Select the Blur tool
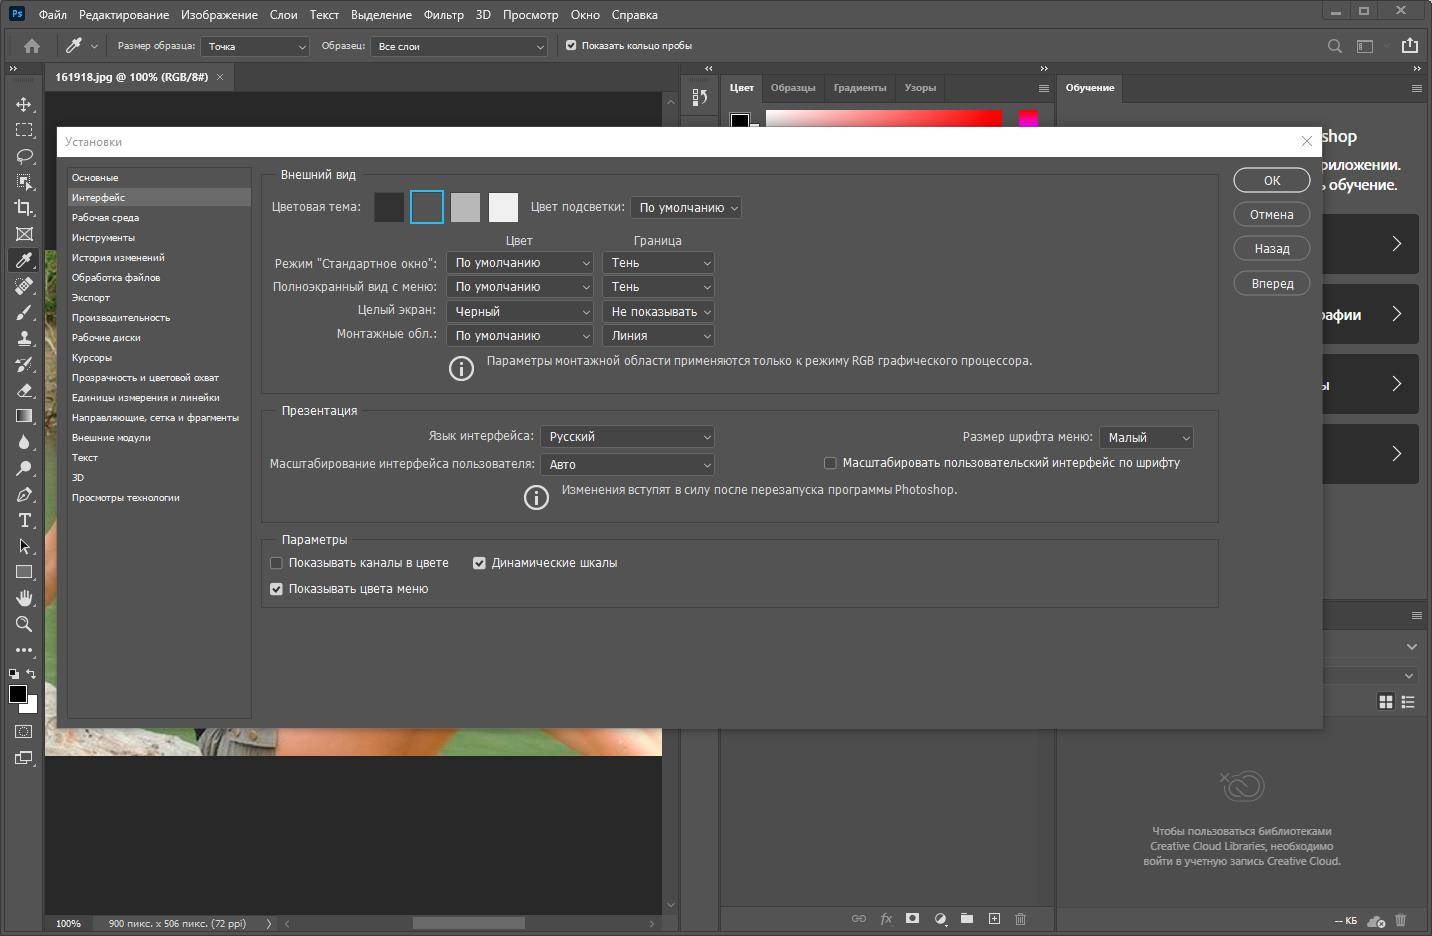 tap(24, 442)
